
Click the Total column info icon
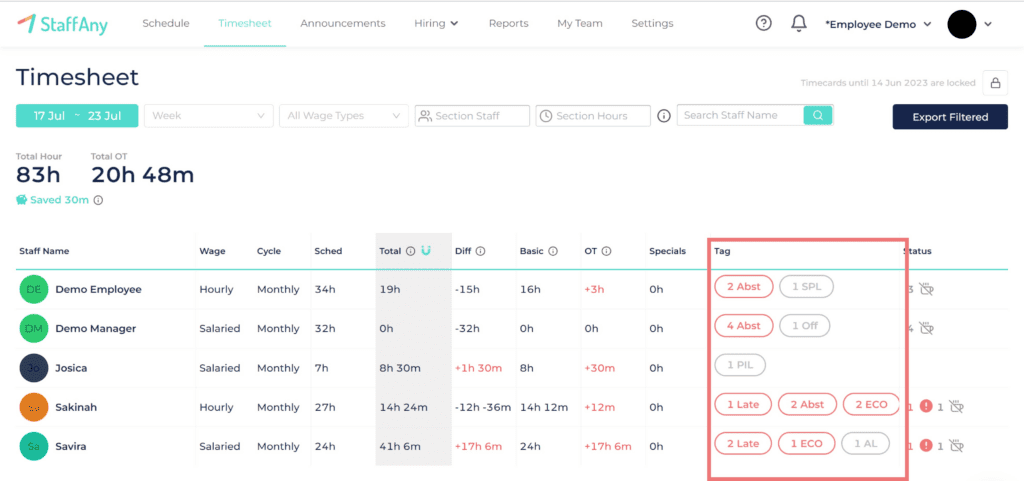410,251
